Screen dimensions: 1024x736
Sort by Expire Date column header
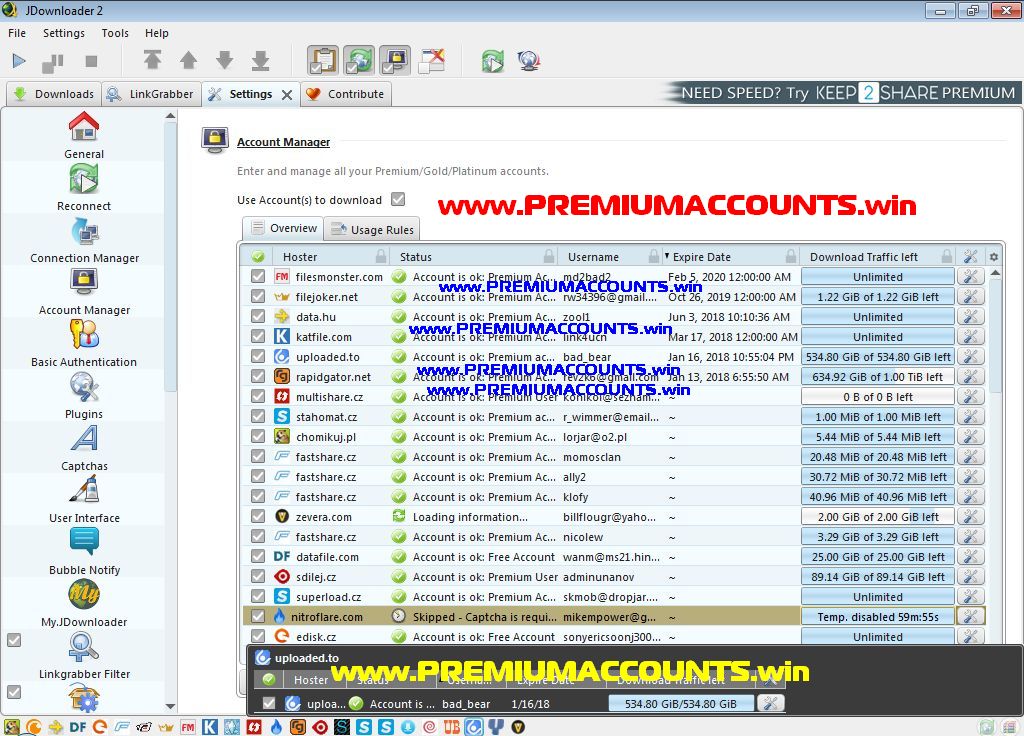pos(731,257)
